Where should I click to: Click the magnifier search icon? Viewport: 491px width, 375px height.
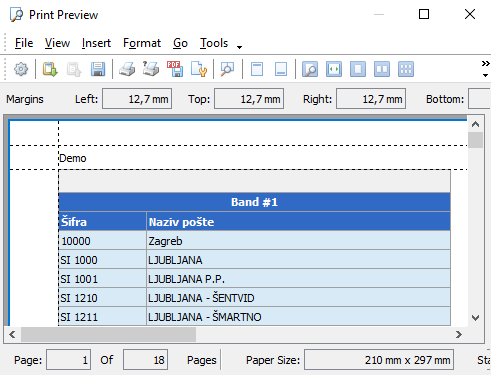pos(227,69)
